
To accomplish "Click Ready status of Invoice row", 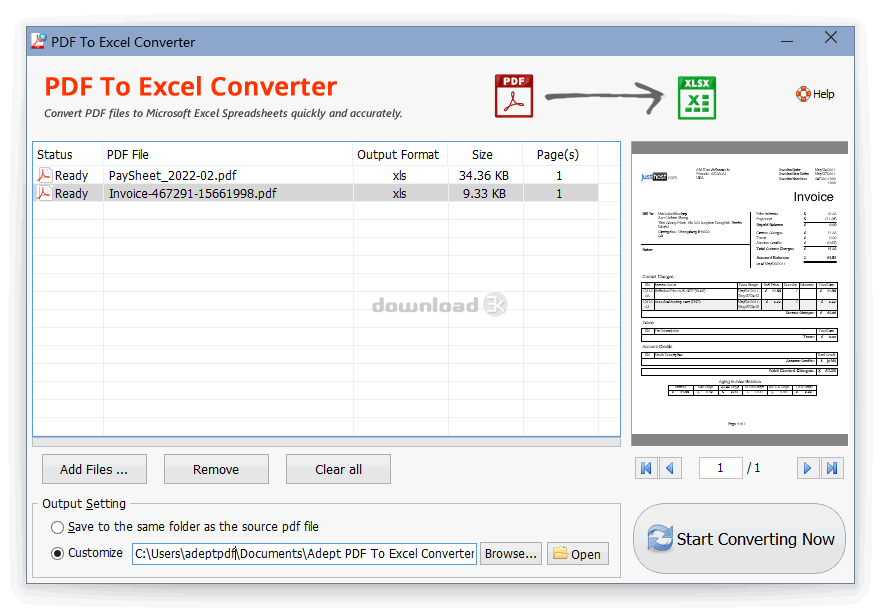I will coord(71,193).
